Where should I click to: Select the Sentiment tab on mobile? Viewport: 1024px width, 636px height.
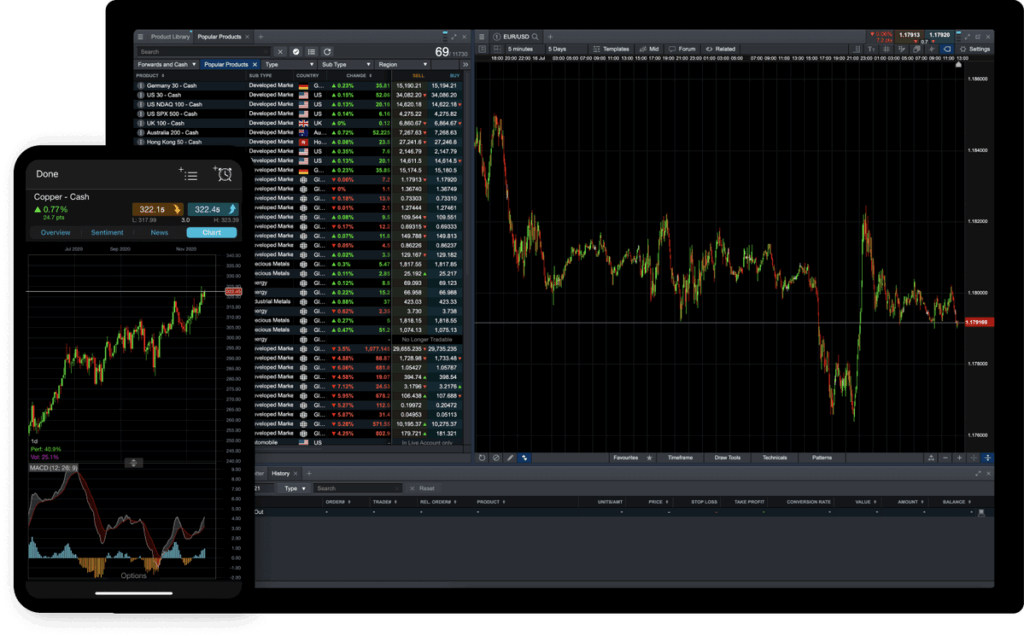coord(107,232)
